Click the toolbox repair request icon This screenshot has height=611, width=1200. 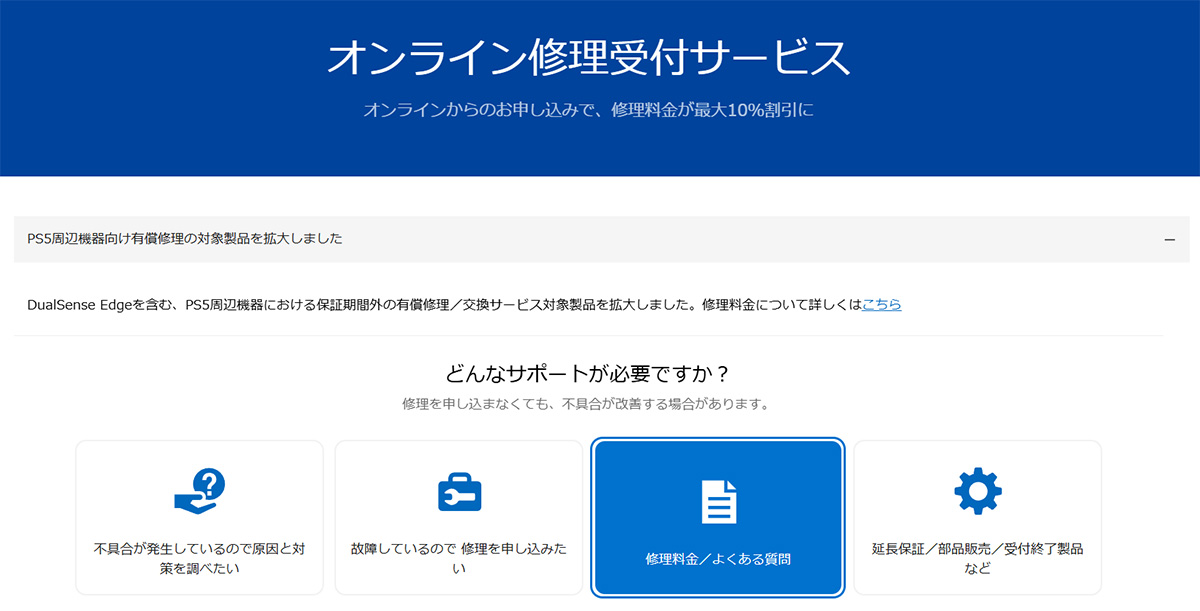(x=459, y=493)
